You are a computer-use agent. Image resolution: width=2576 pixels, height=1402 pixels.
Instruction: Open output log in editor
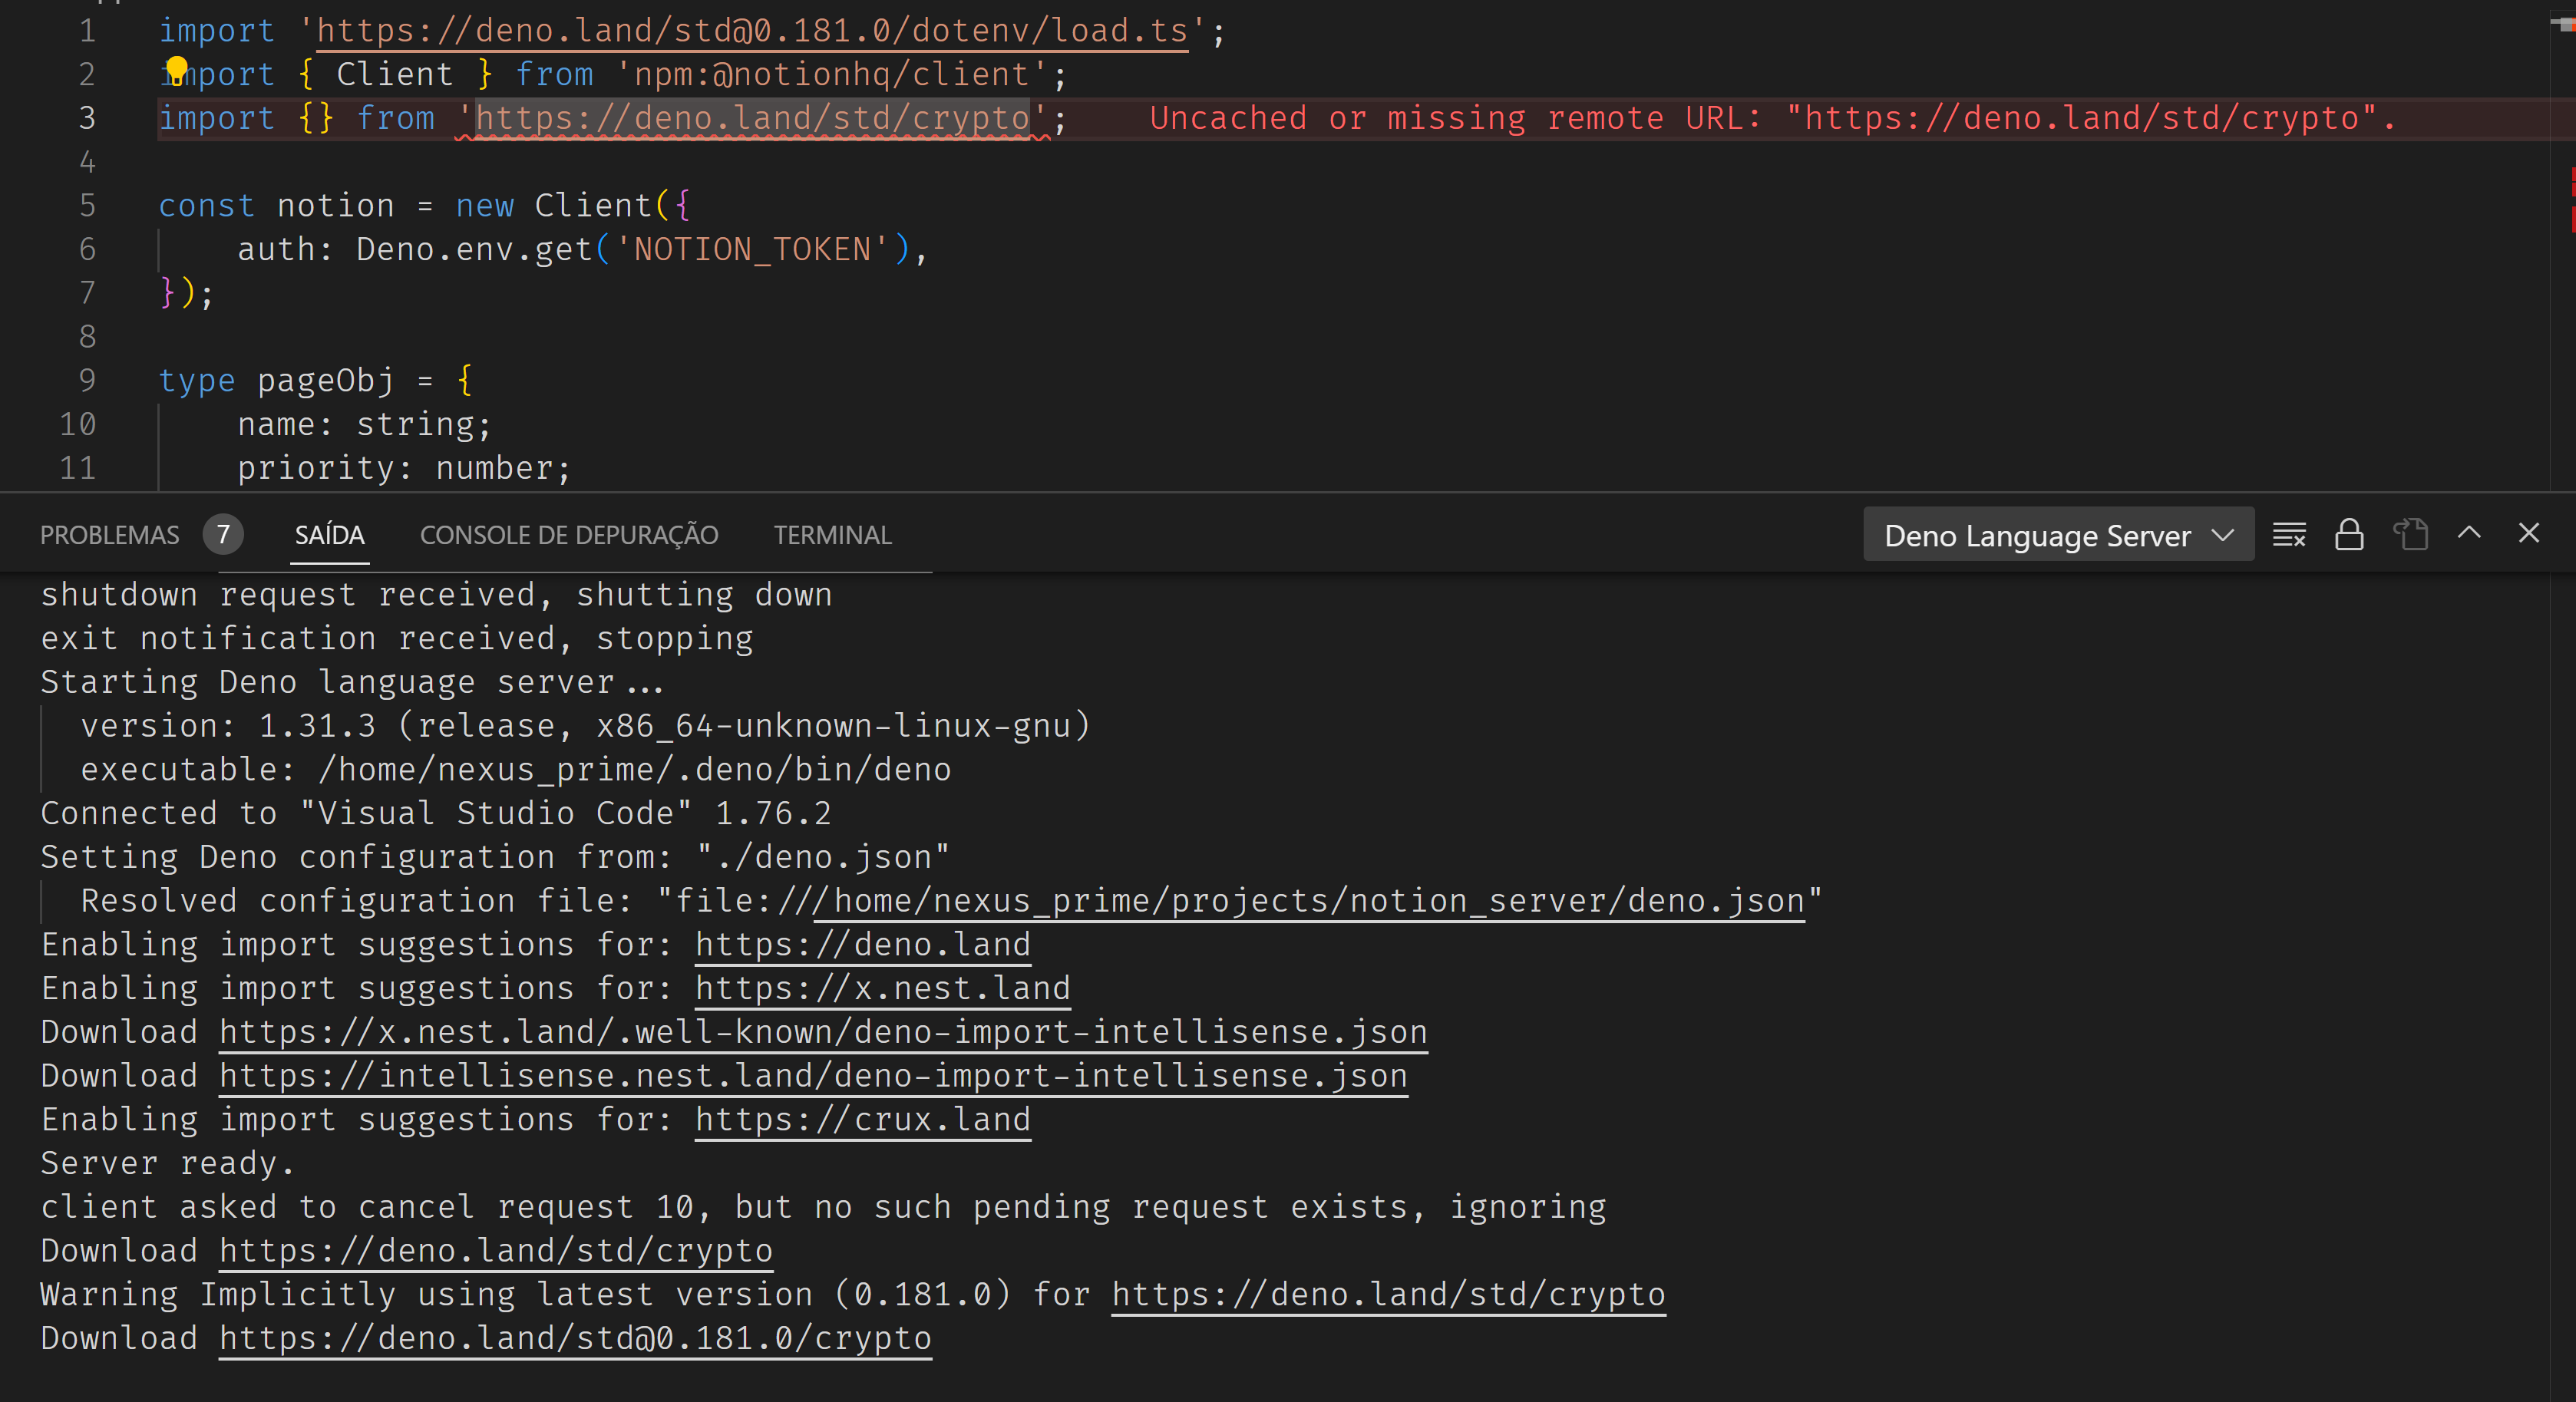coord(2410,535)
